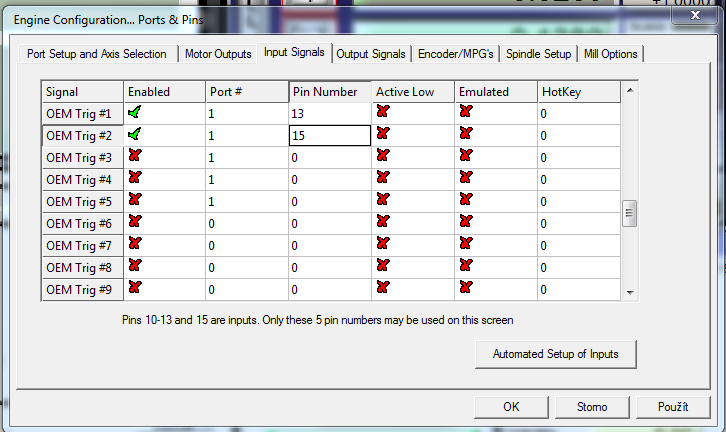726x432 pixels.
Task: Toggle Emulated red X for OEM Trig #7
Action: 465,244
